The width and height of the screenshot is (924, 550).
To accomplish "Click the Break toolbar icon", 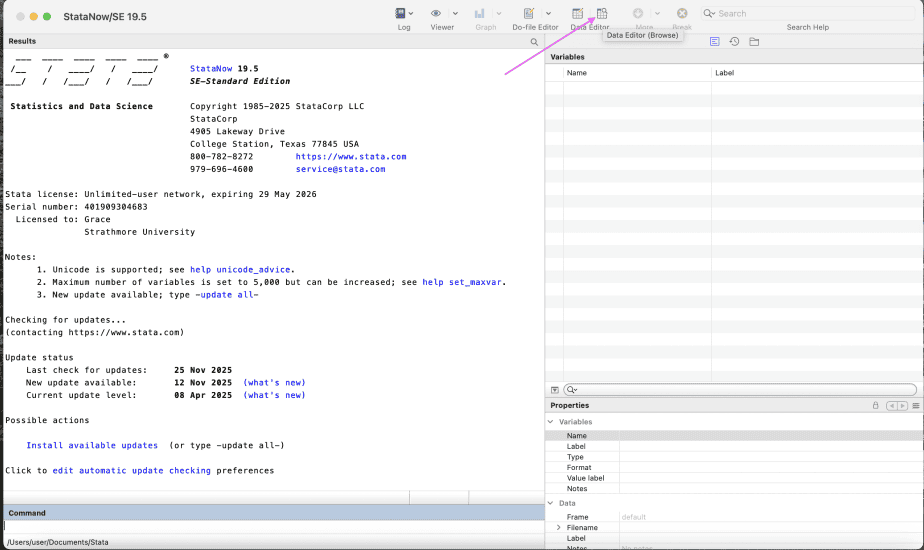I will click(682, 13).
